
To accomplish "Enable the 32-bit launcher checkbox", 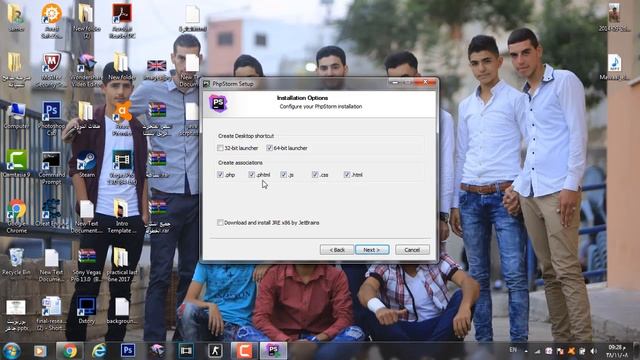I will click(220, 148).
